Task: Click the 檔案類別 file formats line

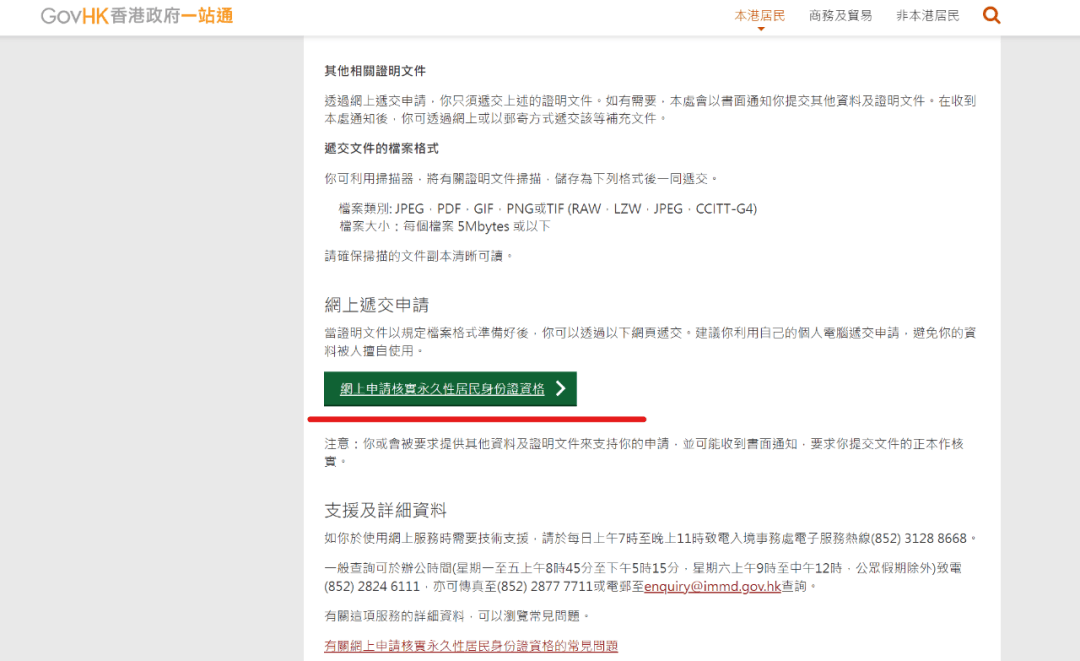Action: pos(547,209)
